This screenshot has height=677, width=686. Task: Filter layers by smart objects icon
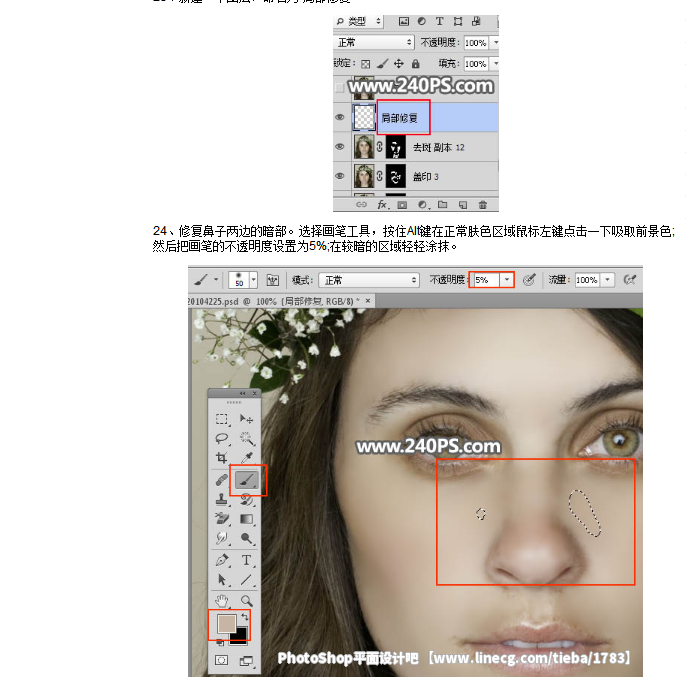[x=476, y=21]
